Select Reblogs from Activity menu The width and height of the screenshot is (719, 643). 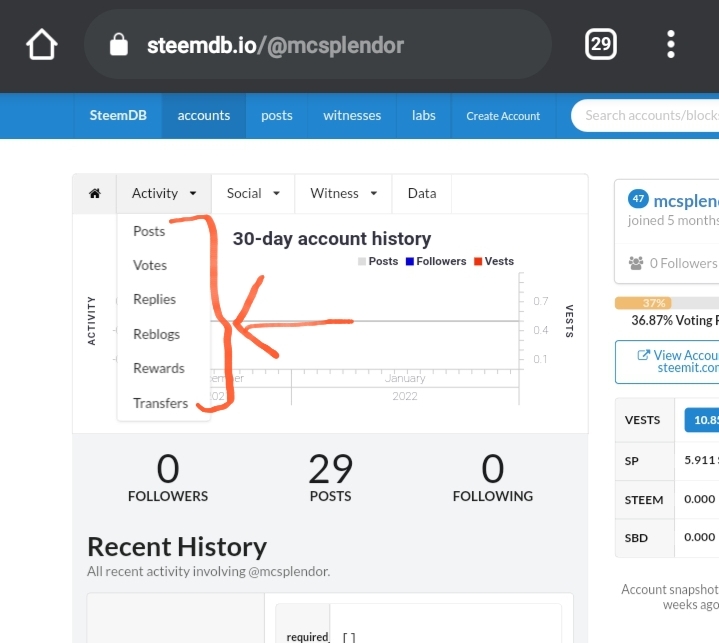coord(156,334)
